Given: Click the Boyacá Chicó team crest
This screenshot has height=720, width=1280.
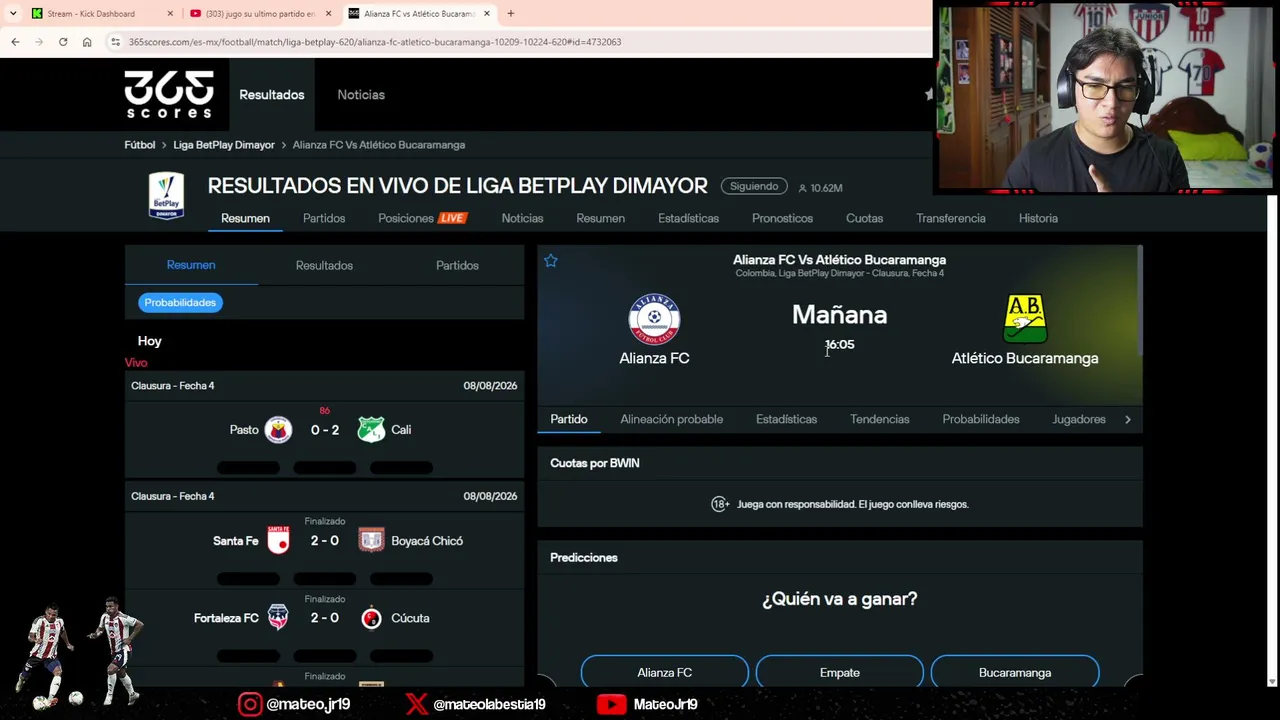Looking at the screenshot, I should pos(371,541).
